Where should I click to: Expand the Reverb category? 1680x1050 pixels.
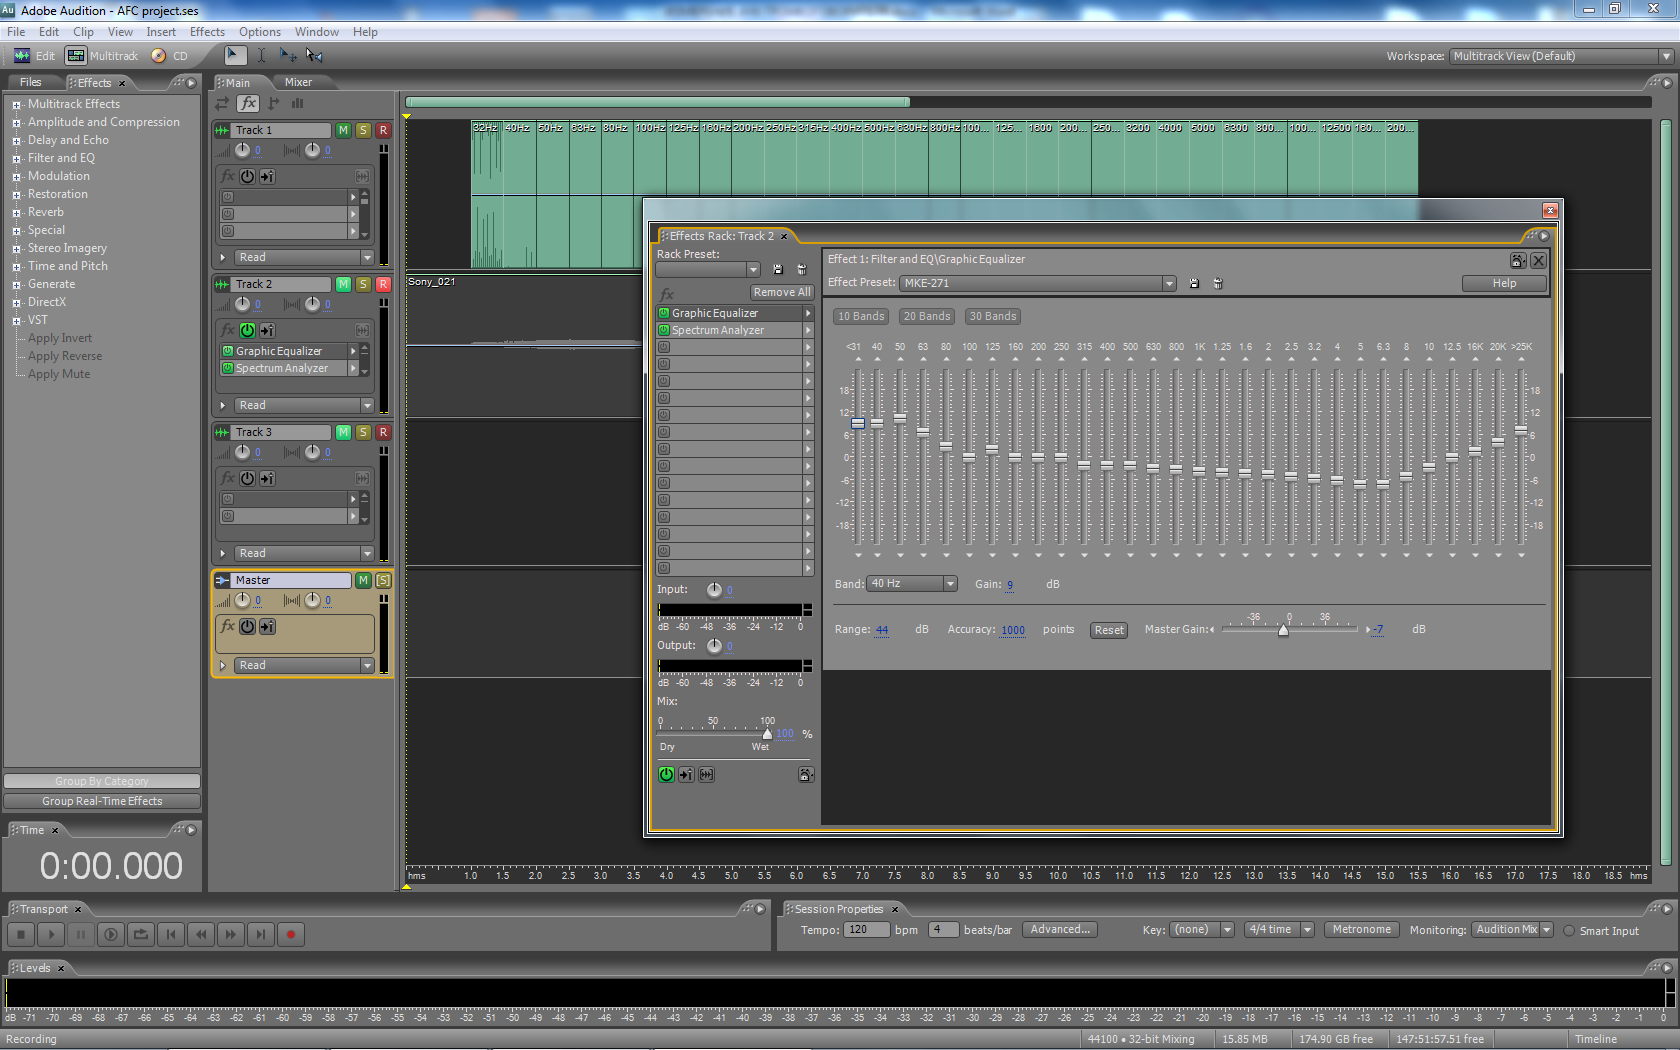tap(16, 213)
